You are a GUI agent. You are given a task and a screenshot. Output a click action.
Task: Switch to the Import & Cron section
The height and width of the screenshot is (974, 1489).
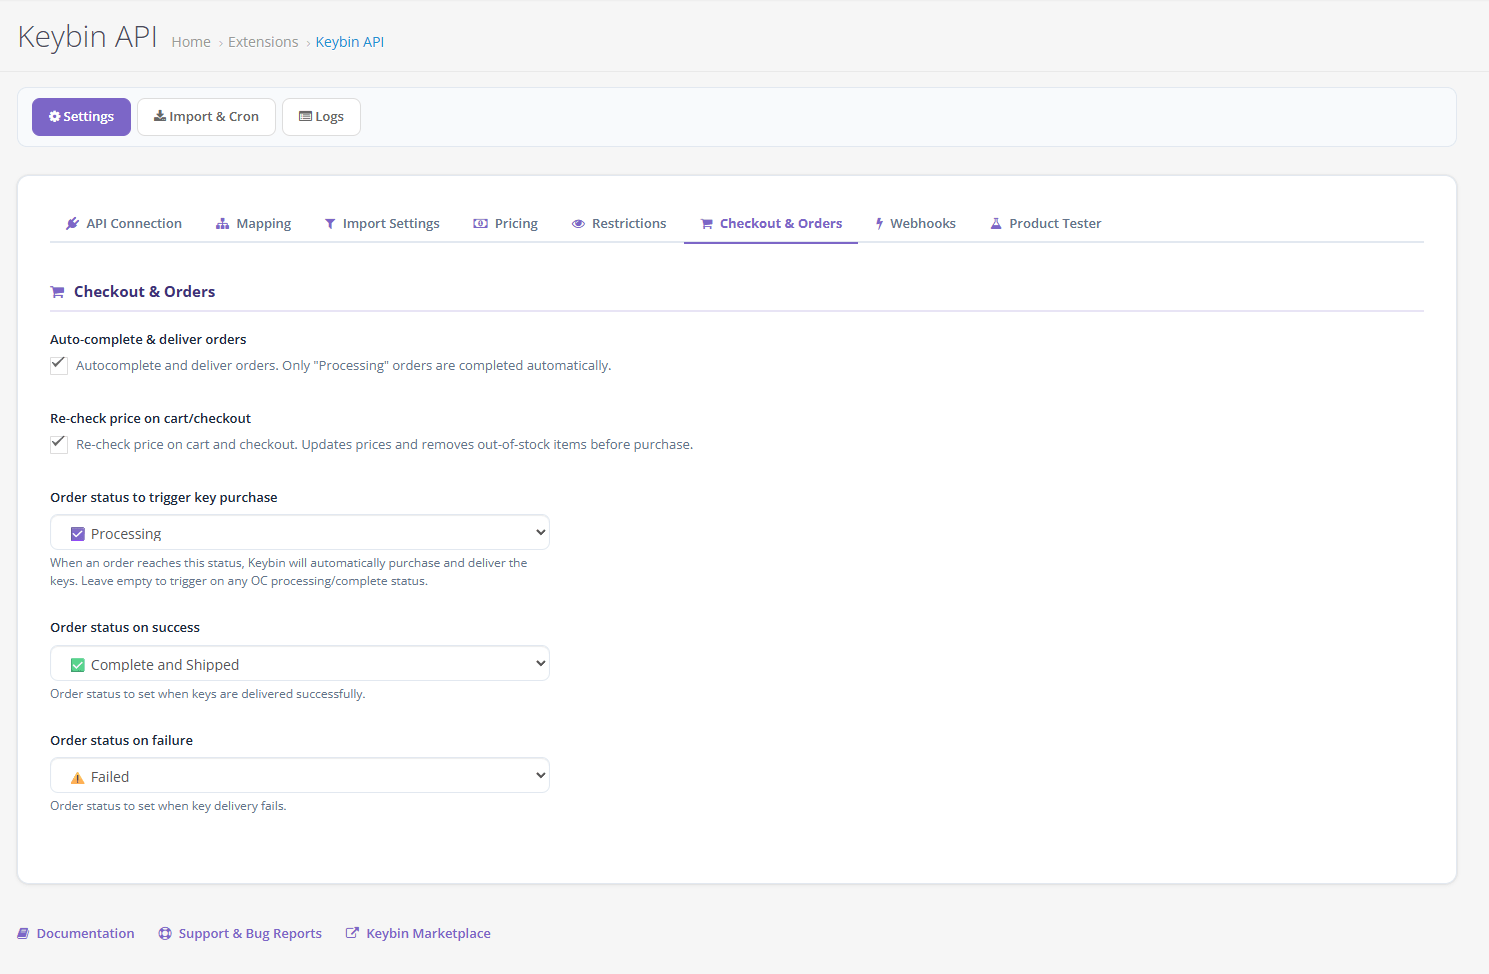tap(206, 117)
